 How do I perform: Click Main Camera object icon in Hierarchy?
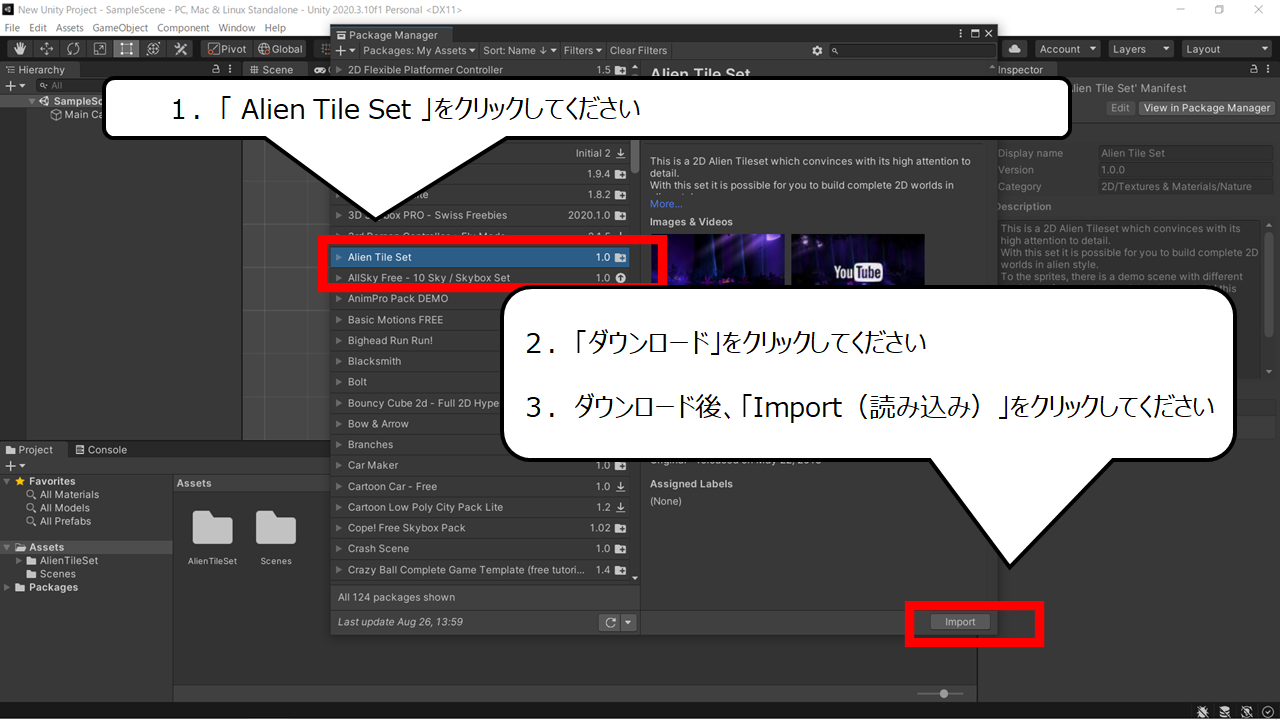[x=56, y=115]
